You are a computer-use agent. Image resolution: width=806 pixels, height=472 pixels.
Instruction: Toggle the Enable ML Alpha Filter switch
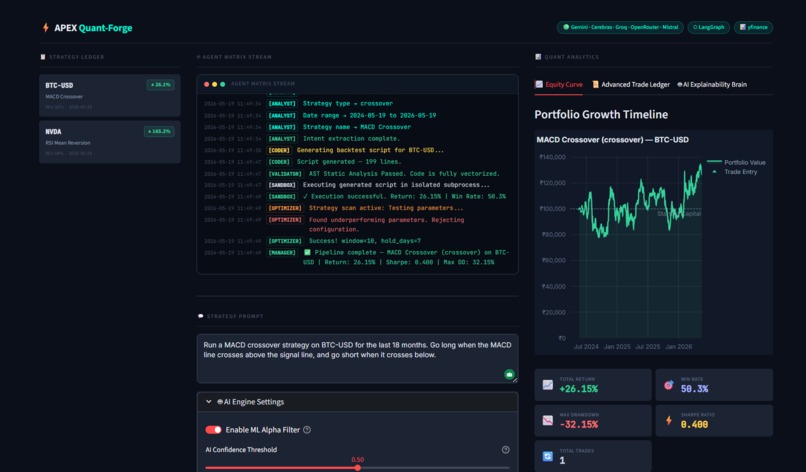(213, 430)
